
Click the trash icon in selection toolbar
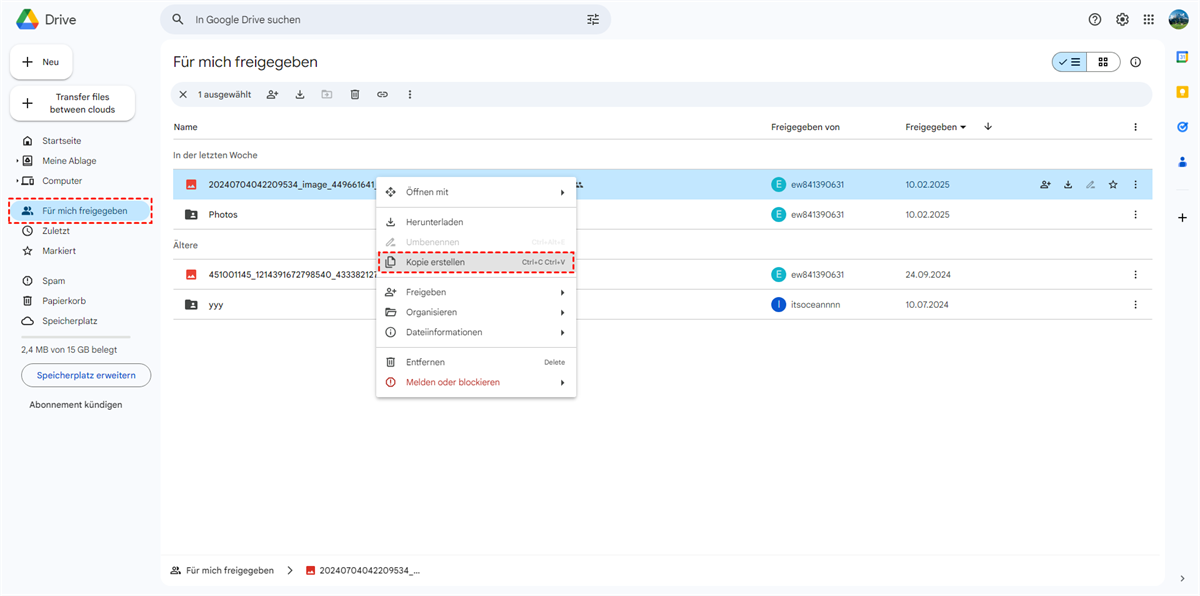[x=355, y=95]
